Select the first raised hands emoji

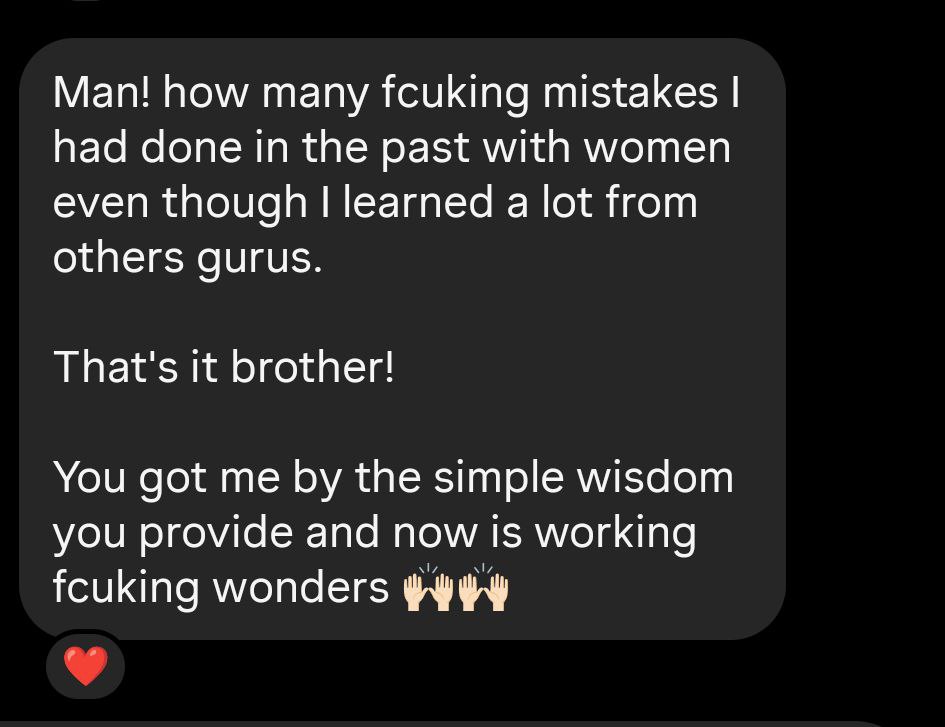[428, 588]
